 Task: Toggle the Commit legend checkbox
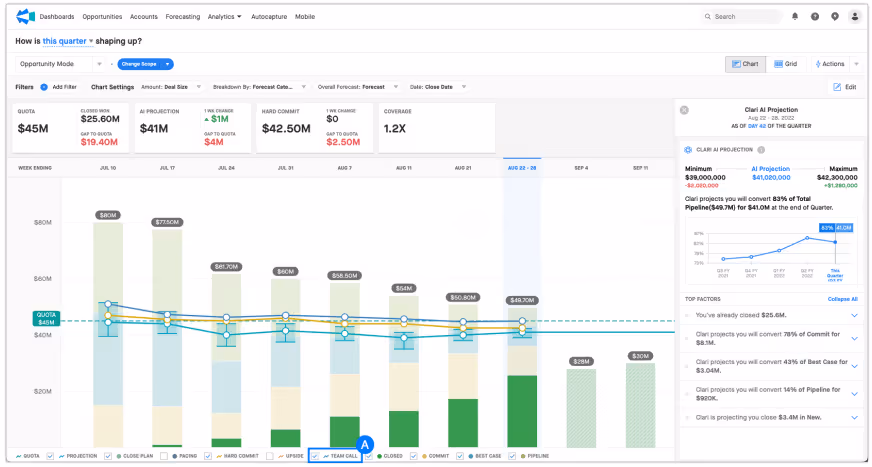tap(414, 456)
